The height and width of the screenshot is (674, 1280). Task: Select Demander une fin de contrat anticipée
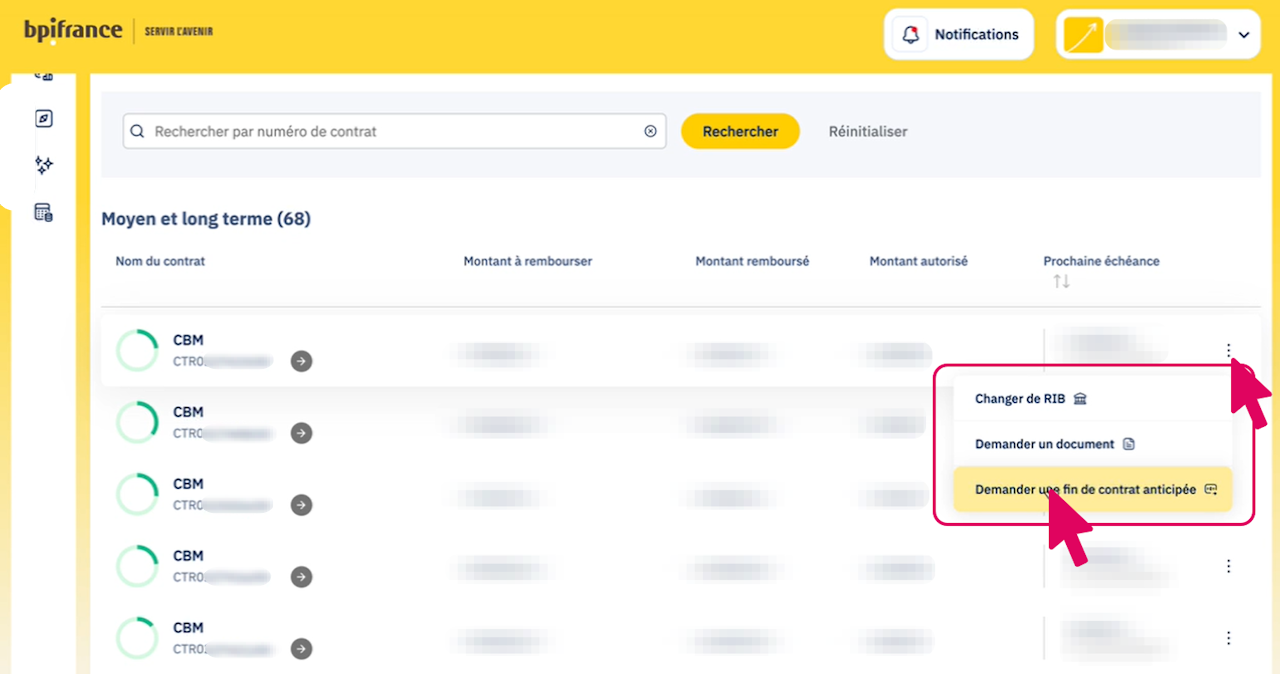click(x=1092, y=490)
